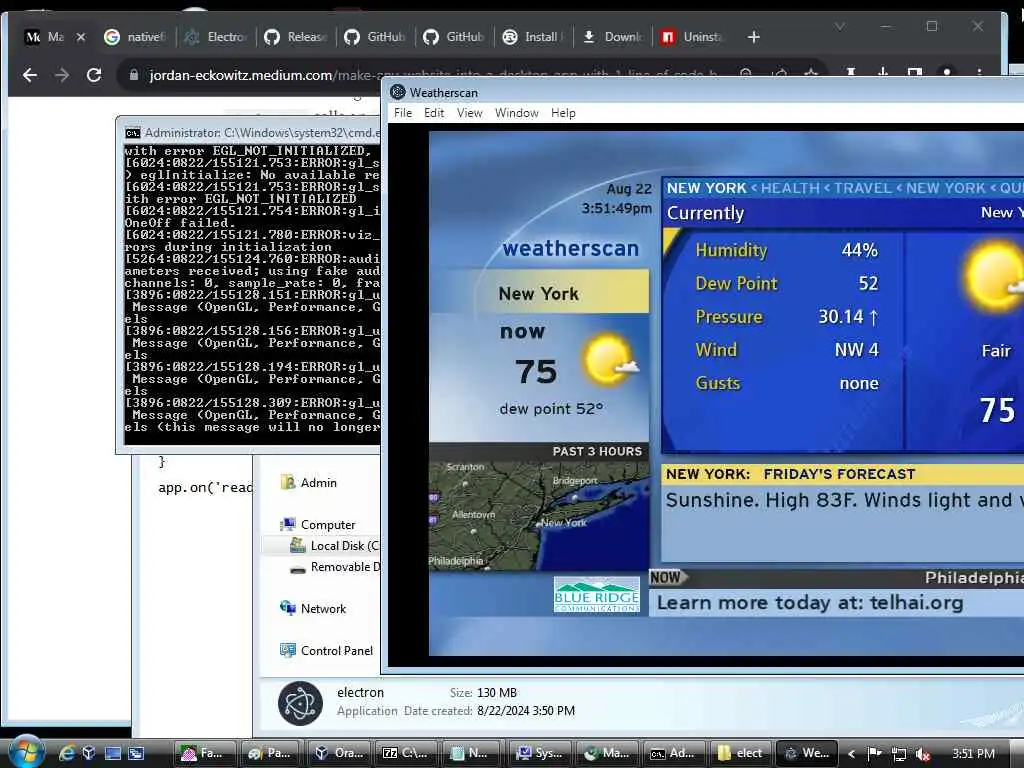The width and height of the screenshot is (1024, 768).
Task: Click the padlock site info icon
Action: (x=134, y=75)
